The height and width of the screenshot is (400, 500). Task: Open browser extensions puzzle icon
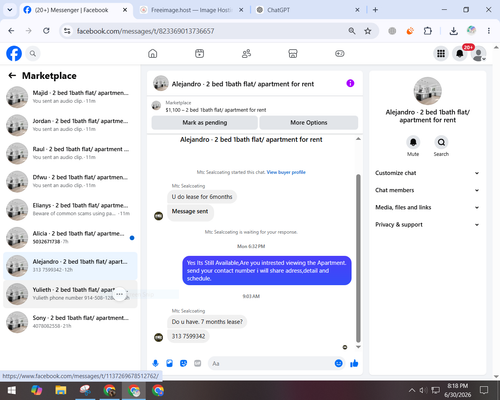pos(427,31)
